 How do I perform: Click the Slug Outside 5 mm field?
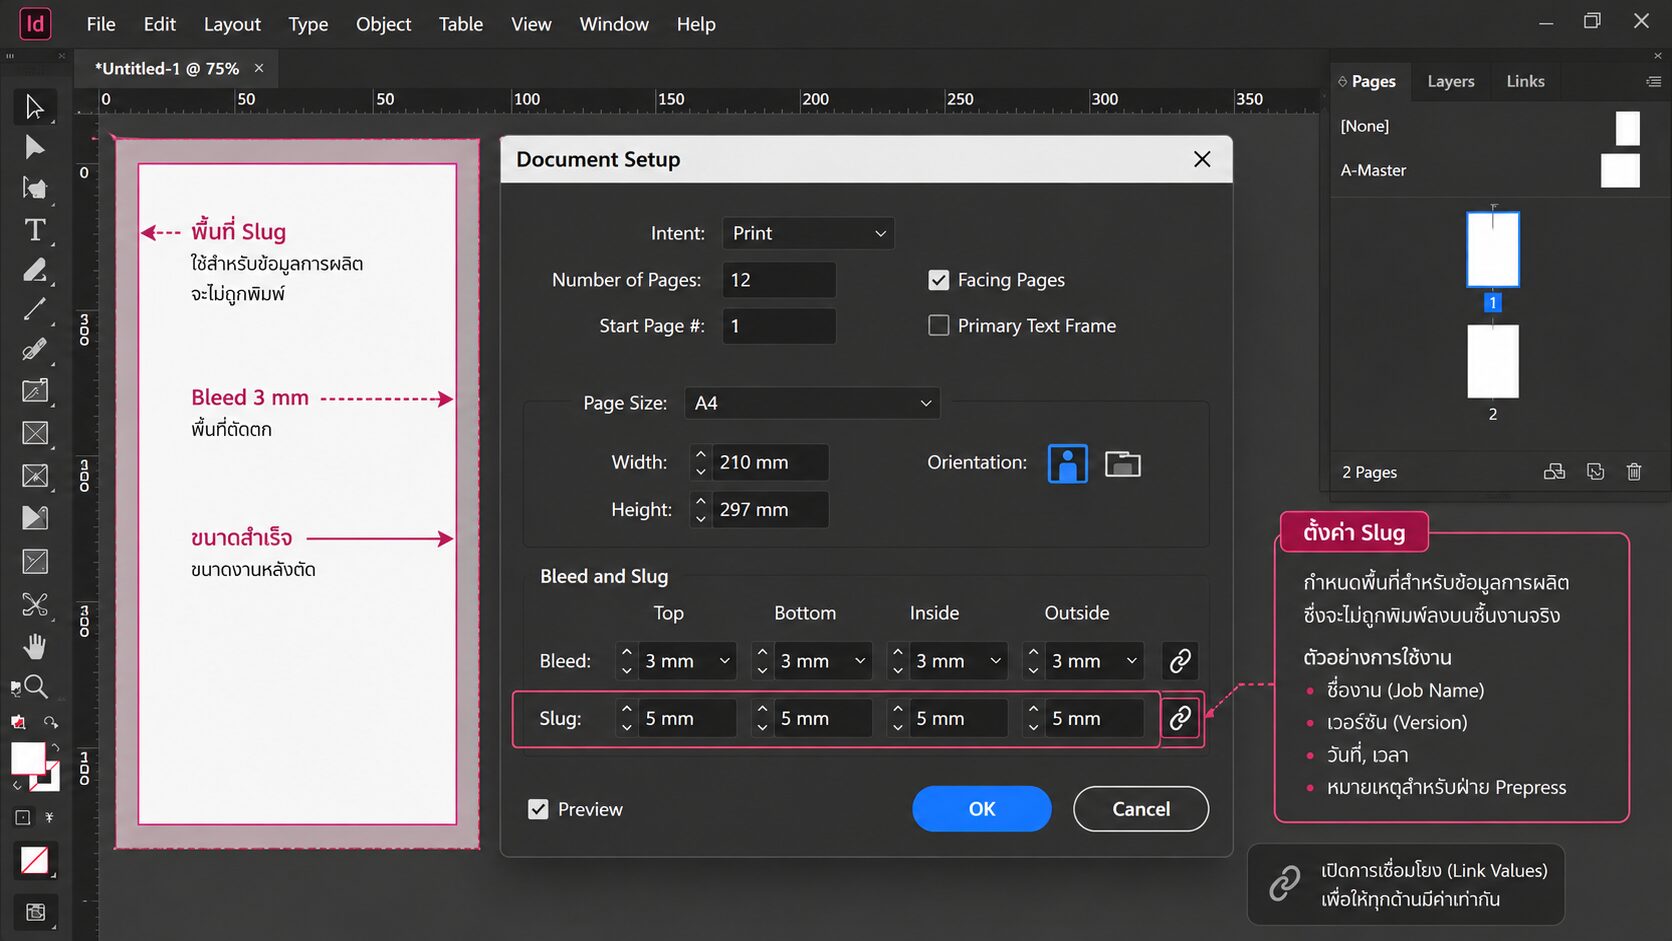coord(1094,718)
